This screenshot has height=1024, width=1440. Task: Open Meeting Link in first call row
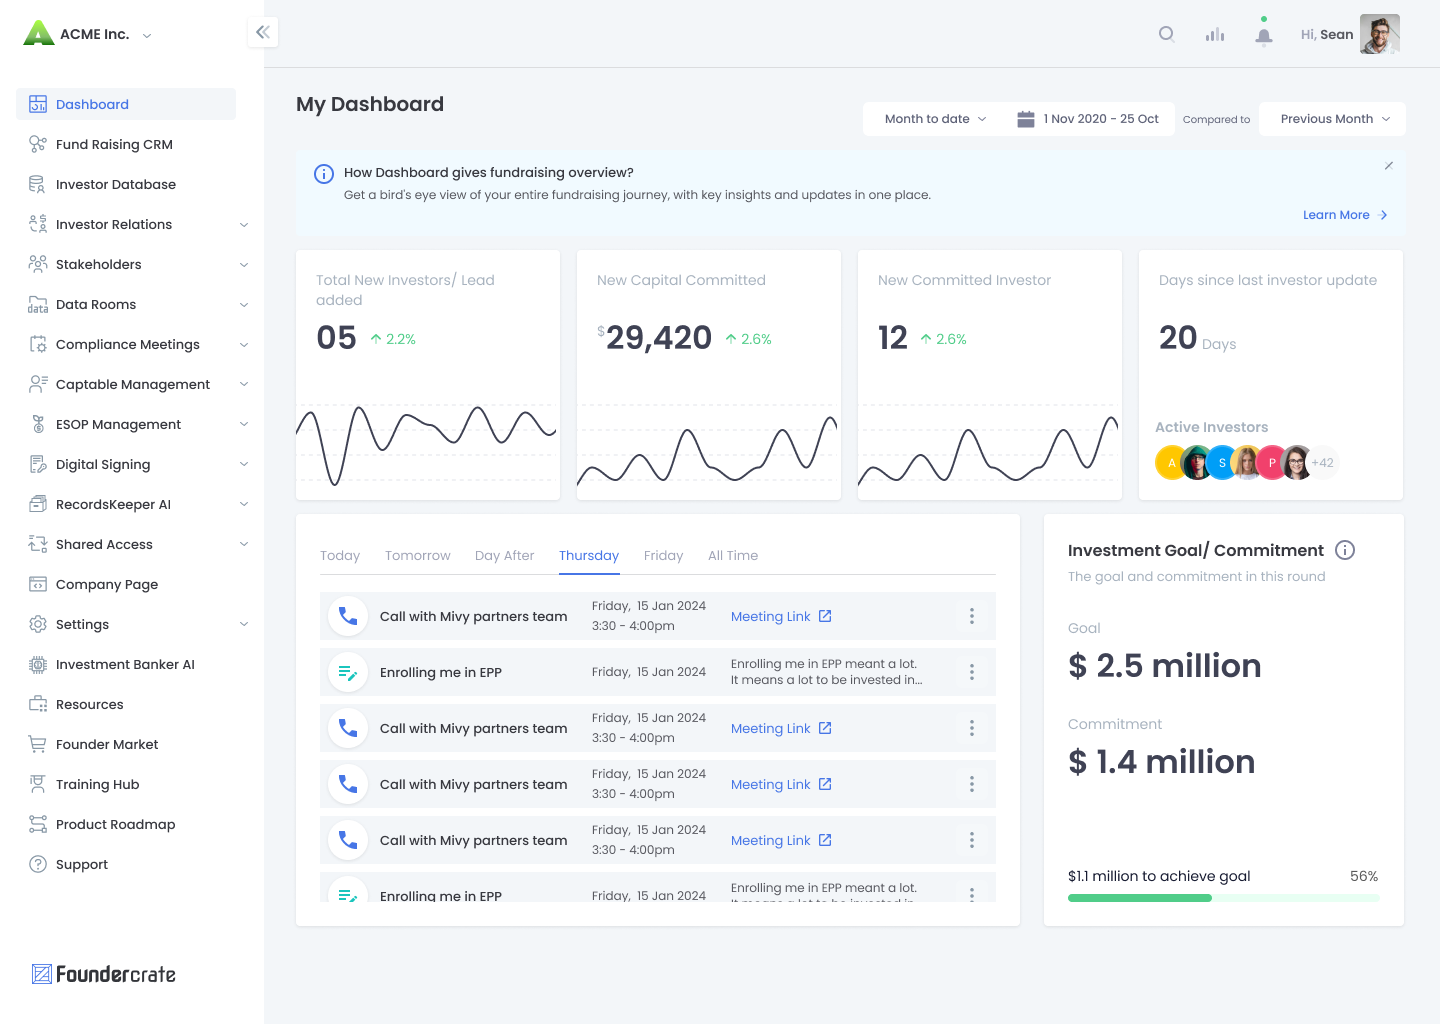point(781,617)
